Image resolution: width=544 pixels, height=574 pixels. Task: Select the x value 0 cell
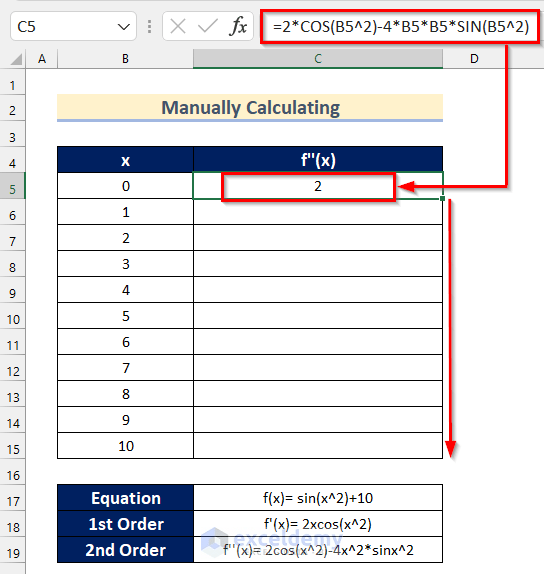pos(125,186)
